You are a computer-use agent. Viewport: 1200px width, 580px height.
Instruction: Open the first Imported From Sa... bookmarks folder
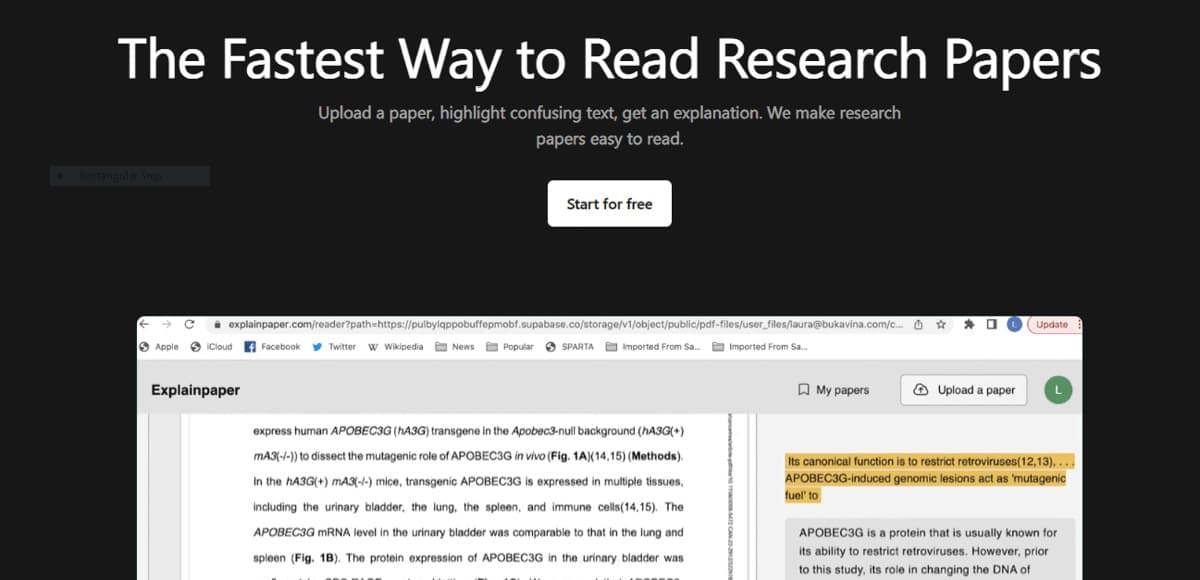coord(653,347)
